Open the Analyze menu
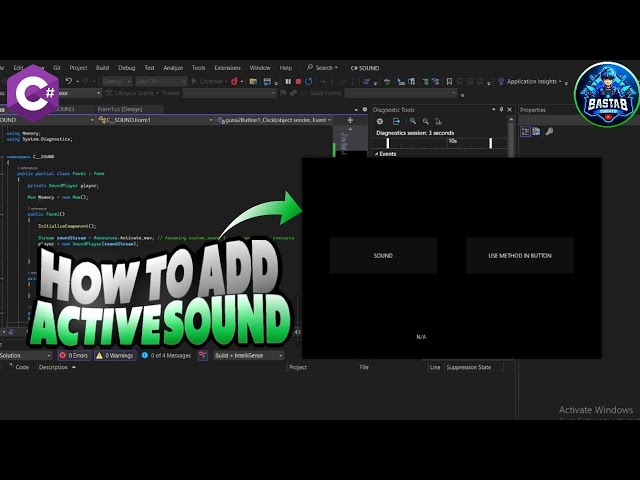Image resolution: width=640 pixels, height=480 pixels. pos(173,68)
